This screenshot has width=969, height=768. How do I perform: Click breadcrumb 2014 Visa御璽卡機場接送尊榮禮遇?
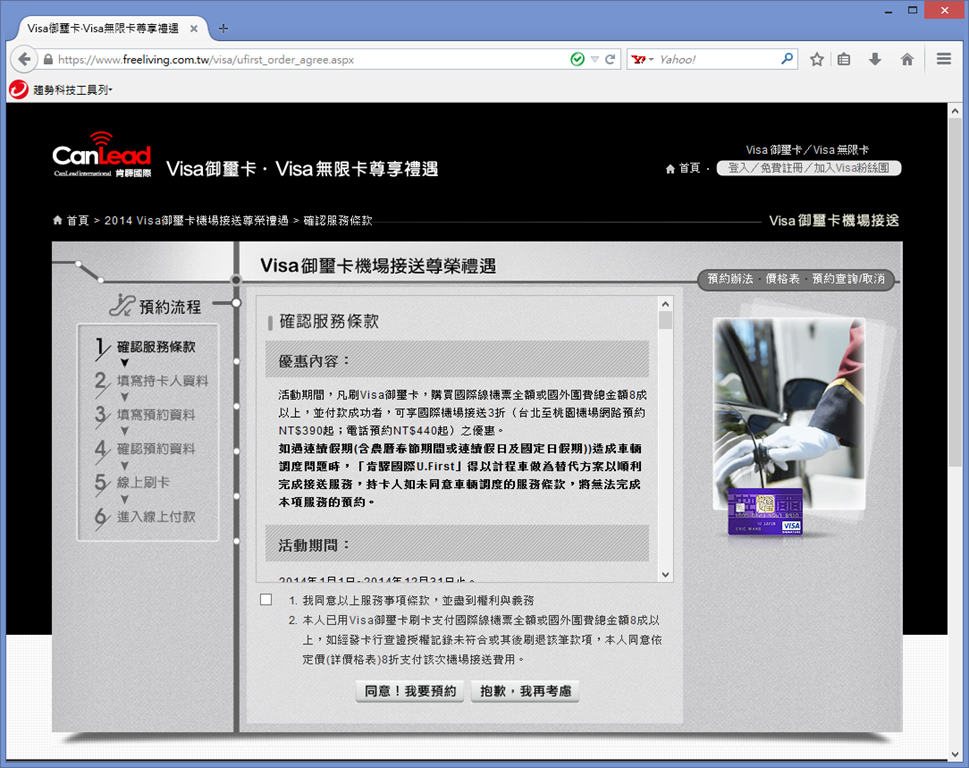click(196, 221)
